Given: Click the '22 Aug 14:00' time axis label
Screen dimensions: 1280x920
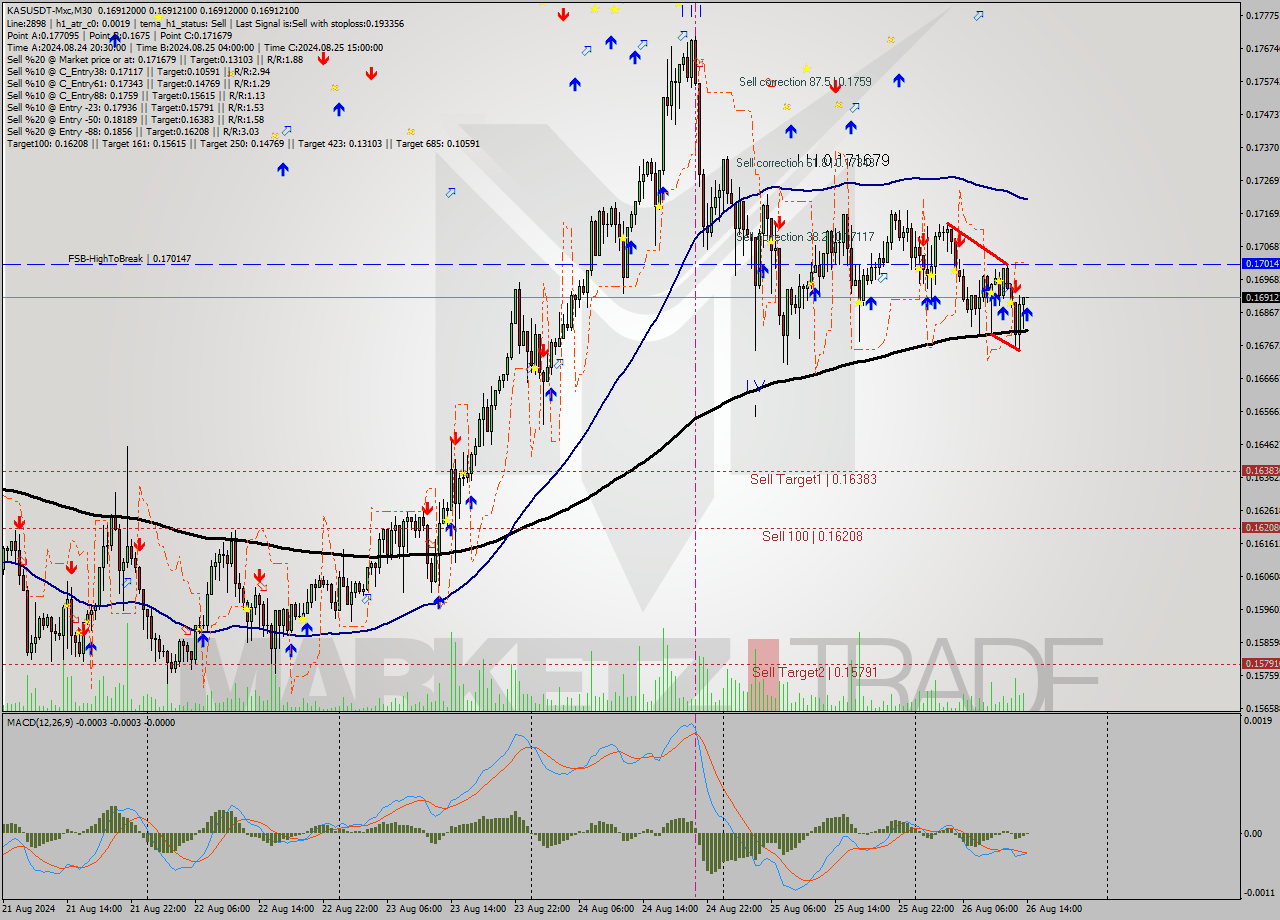Looking at the screenshot, I should tap(286, 909).
